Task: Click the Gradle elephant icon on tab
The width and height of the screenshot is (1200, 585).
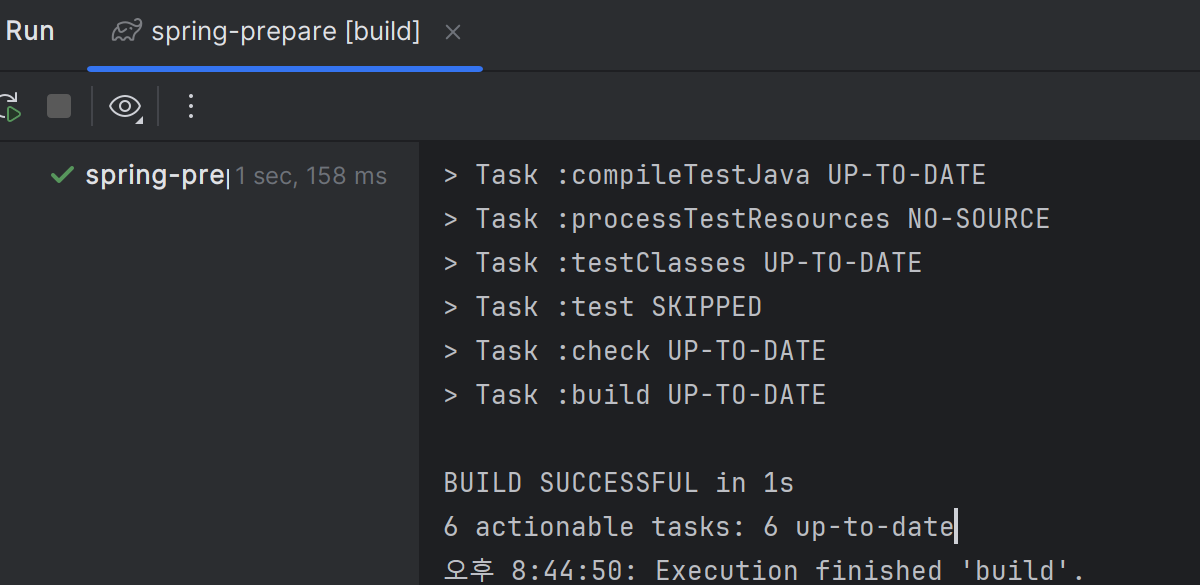Action: pos(126,32)
